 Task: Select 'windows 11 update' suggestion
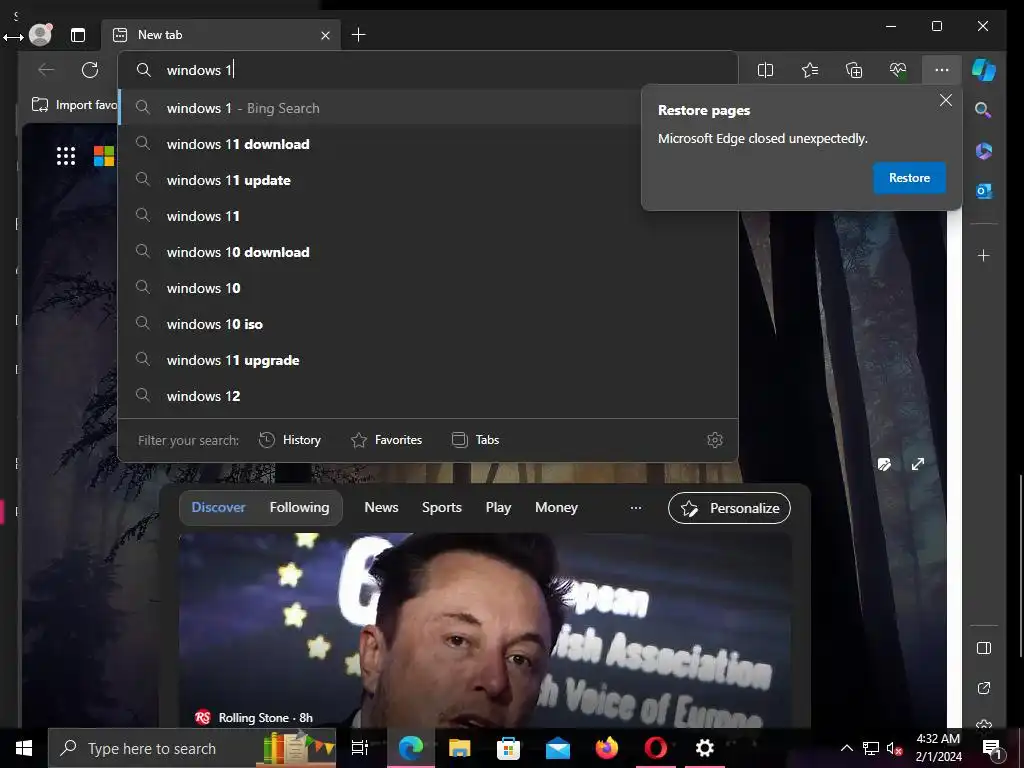[428, 180]
